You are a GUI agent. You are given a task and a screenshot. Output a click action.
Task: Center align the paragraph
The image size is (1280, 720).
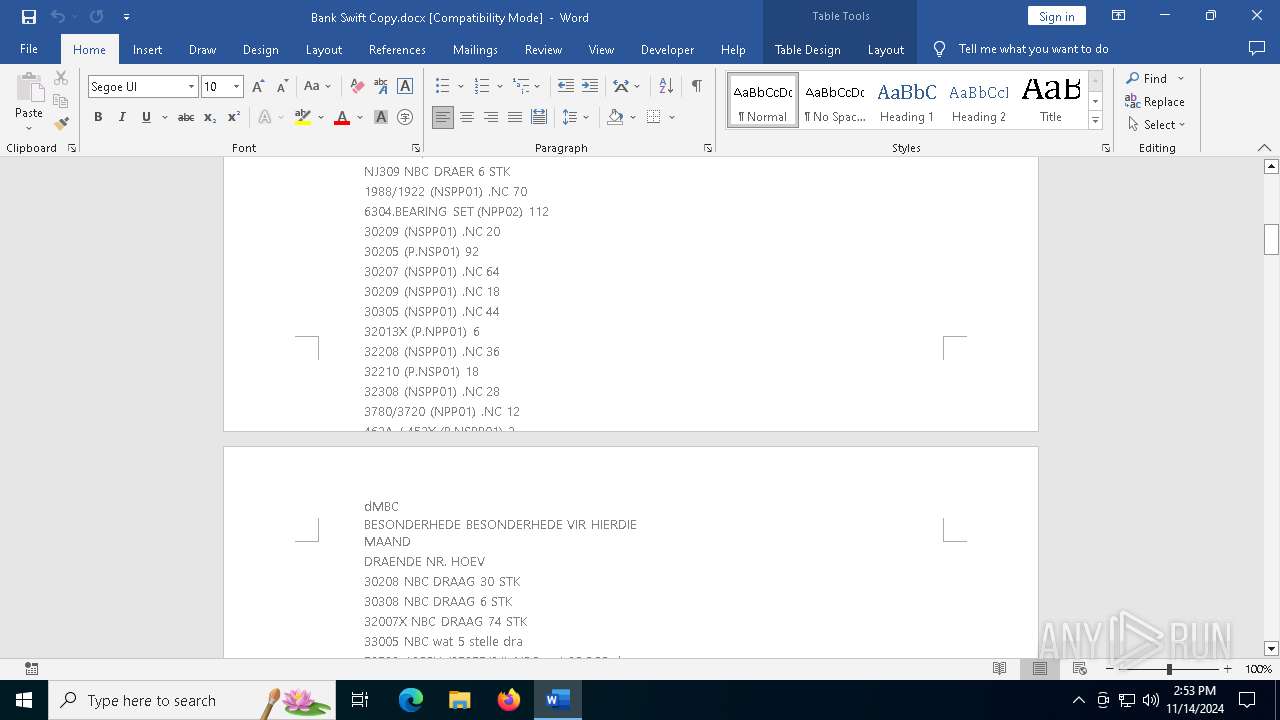tap(467, 117)
